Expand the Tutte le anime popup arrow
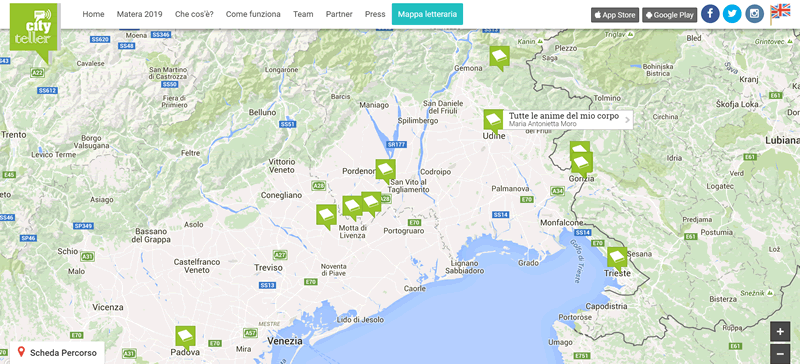This screenshot has width=800, height=364. pos(628,120)
